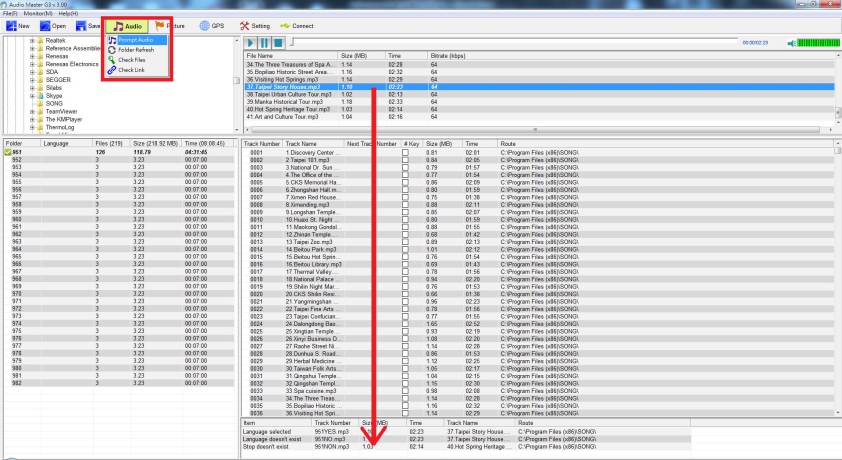Play the selected audio file
The width and height of the screenshot is (842, 460).
(x=250, y=42)
